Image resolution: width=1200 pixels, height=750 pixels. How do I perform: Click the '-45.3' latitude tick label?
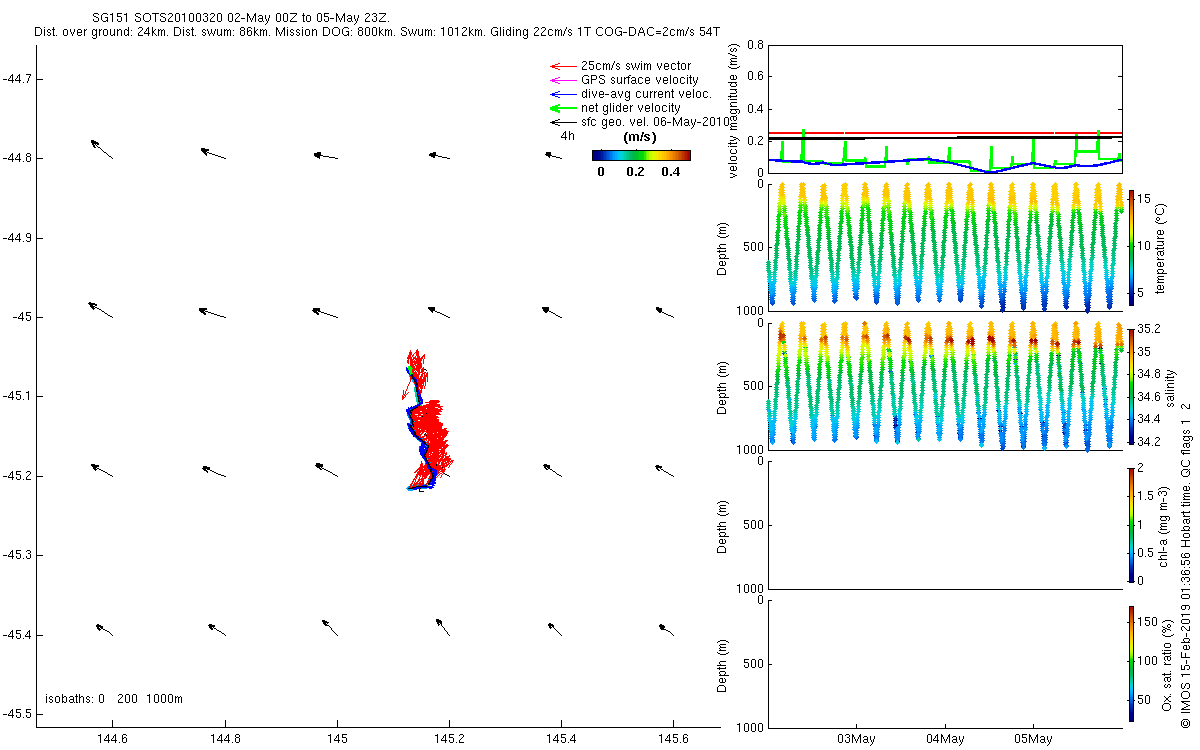coord(17,555)
